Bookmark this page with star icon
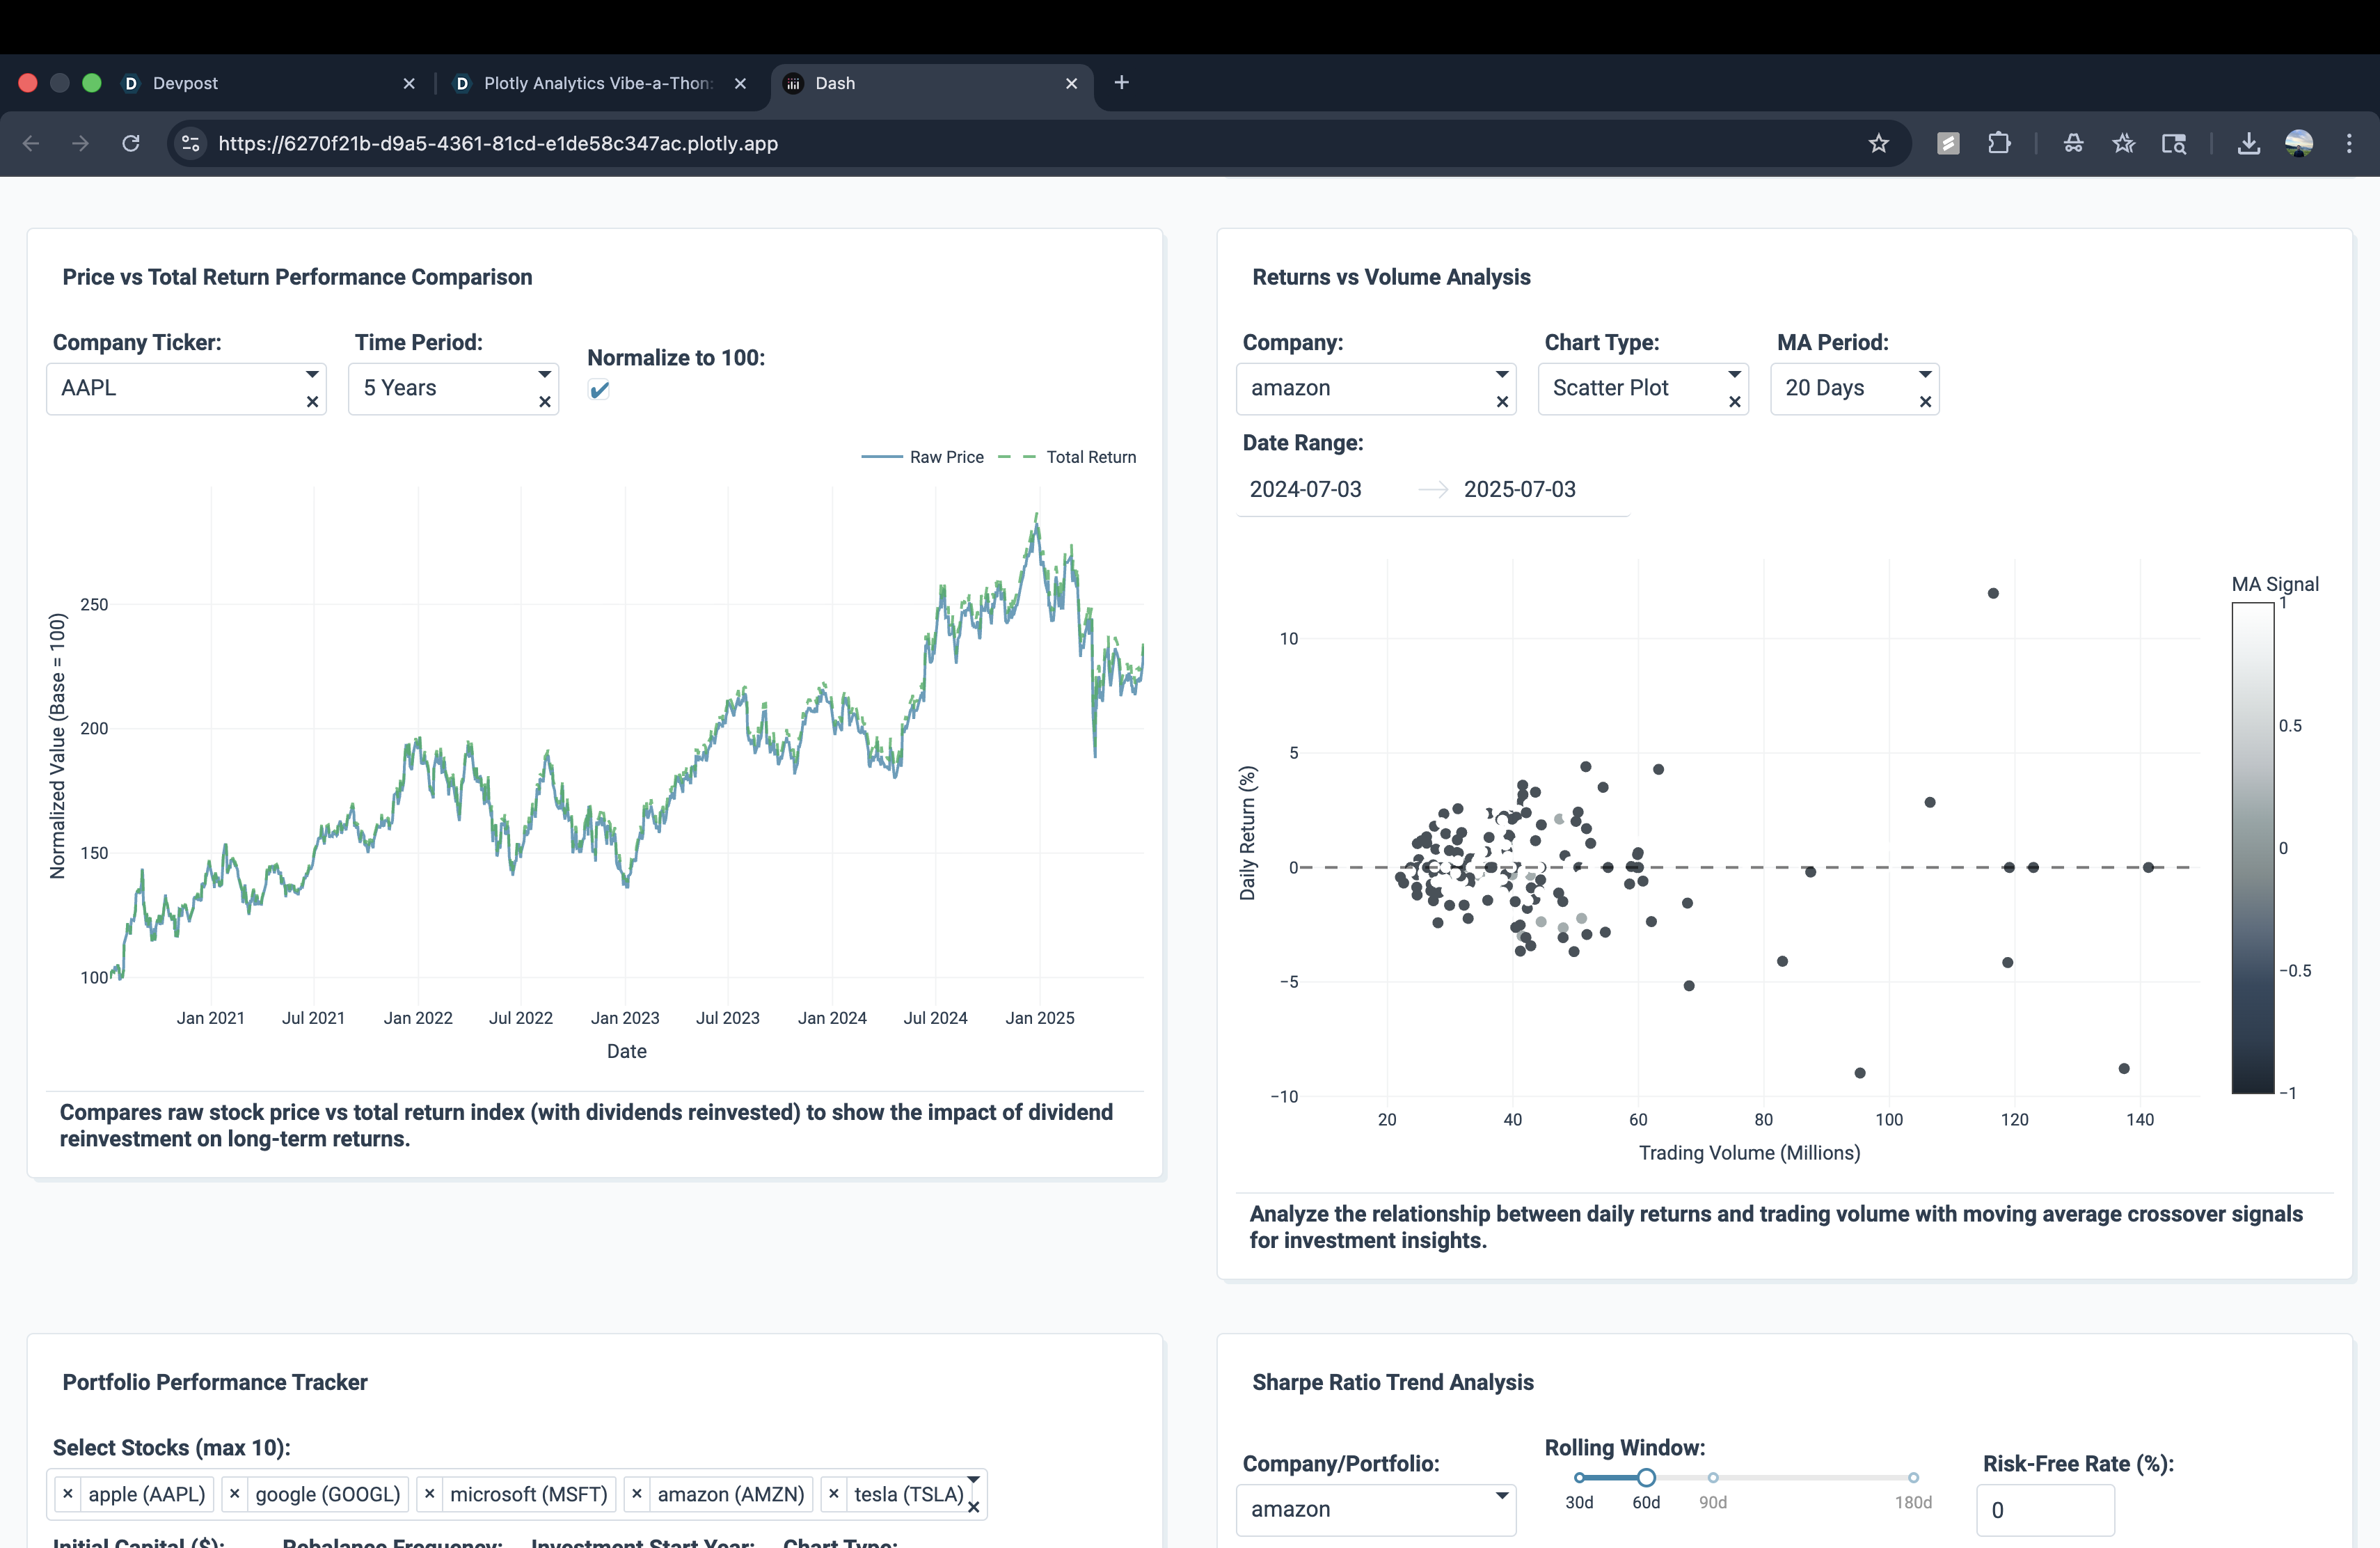Viewport: 2380px width, 1548px height. pyautogui.click(x=1878, y=143)
